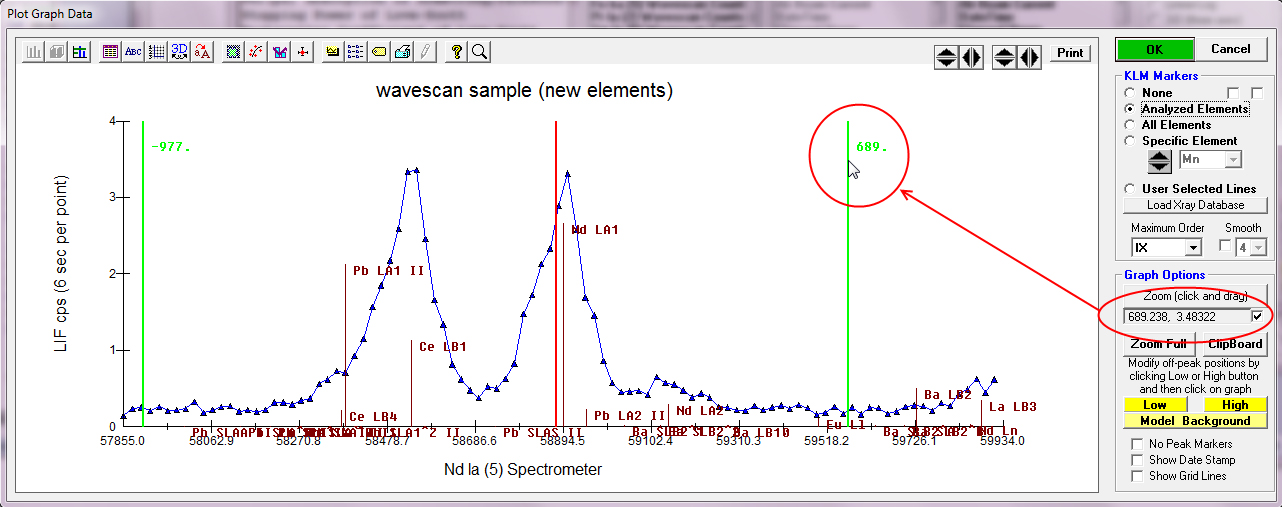Enable the Show Grid Lines checkbox

pyautogui.click(x=1137, y=476)
